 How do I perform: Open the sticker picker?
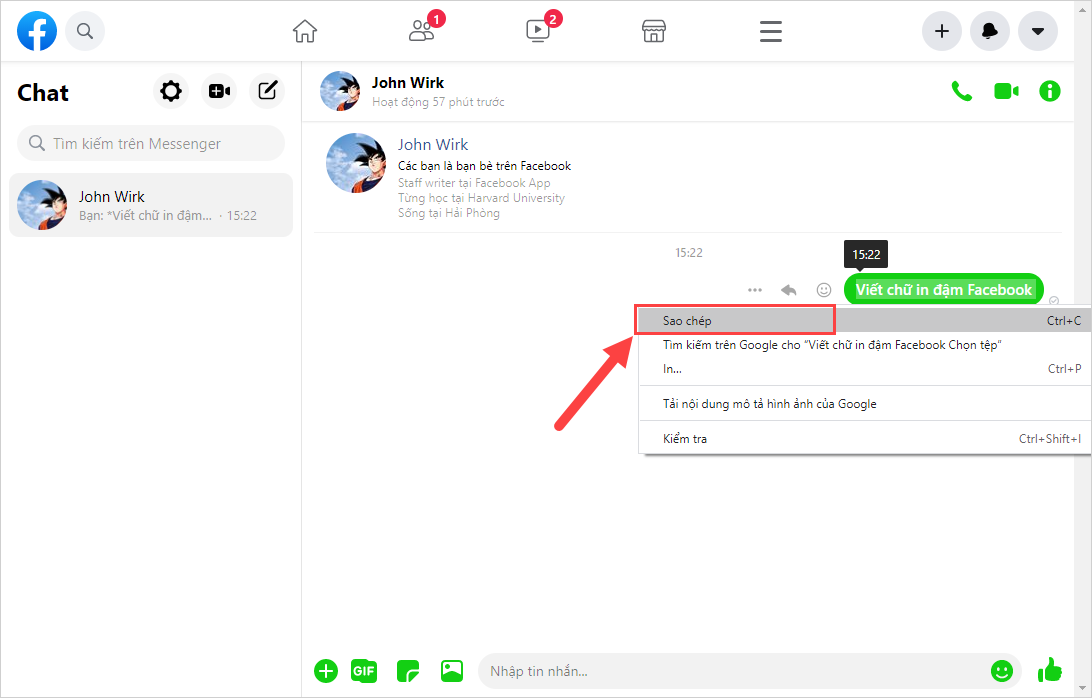(x=408, y=671)
